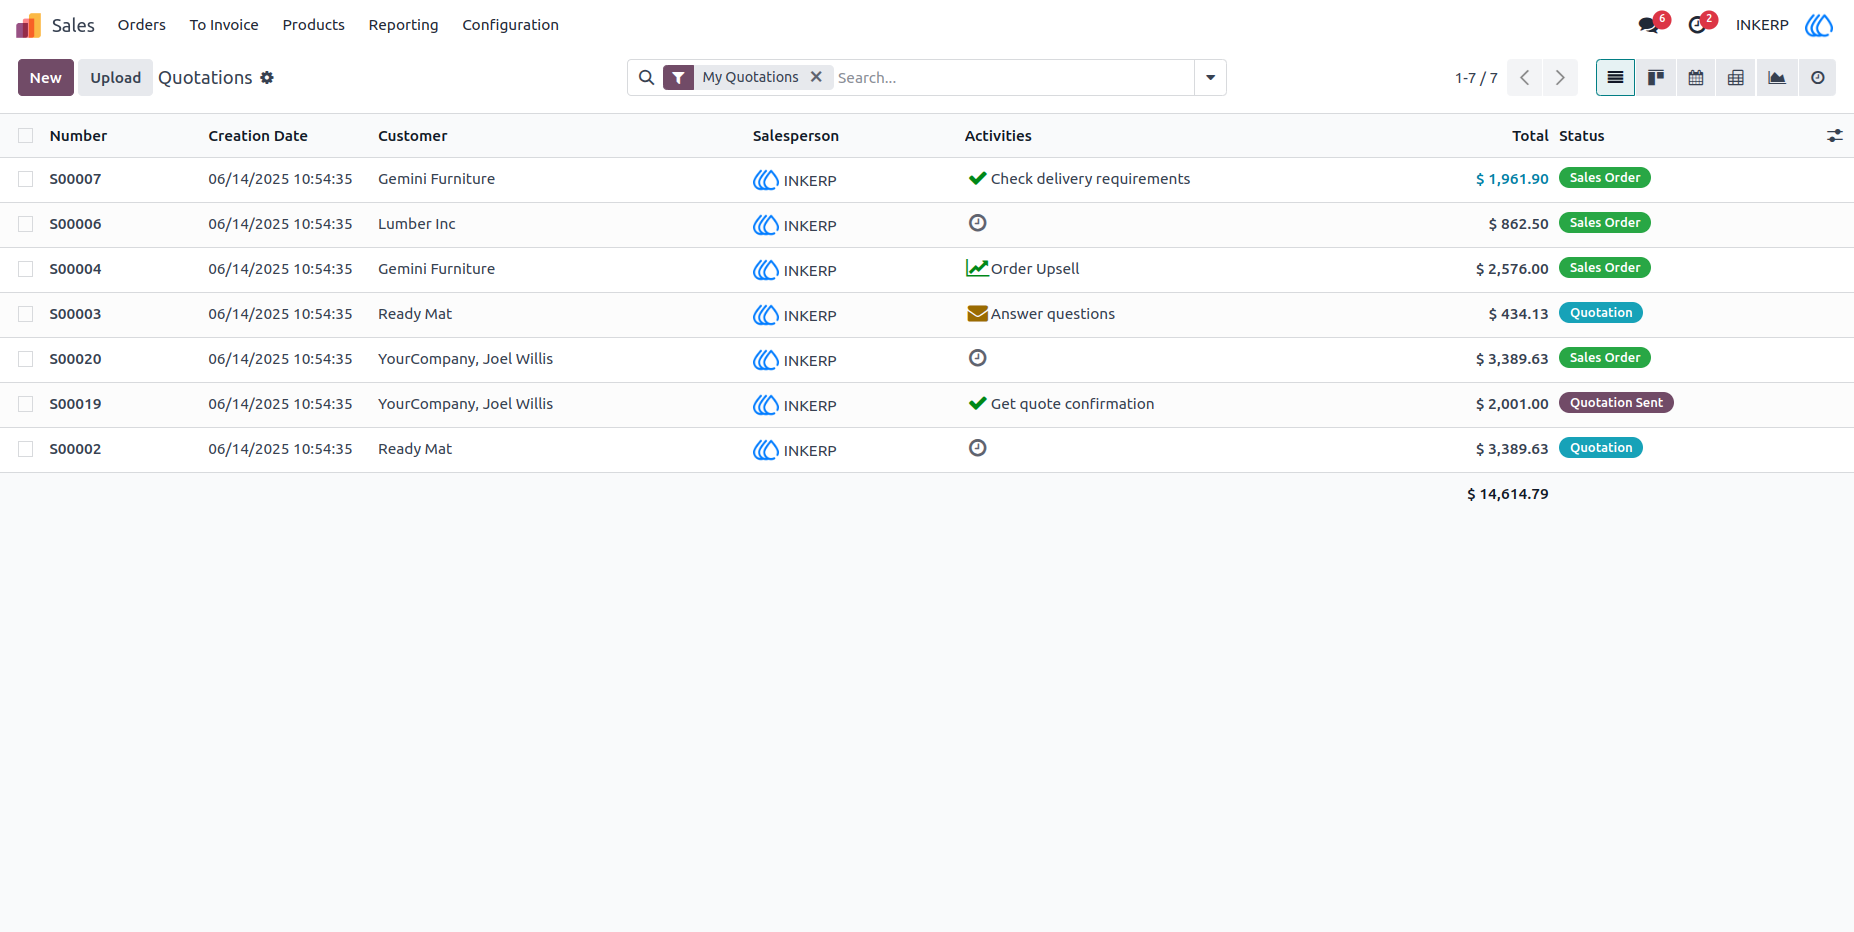Click in the Search field
The image size is (1854, 932).
pos(1013,77)
